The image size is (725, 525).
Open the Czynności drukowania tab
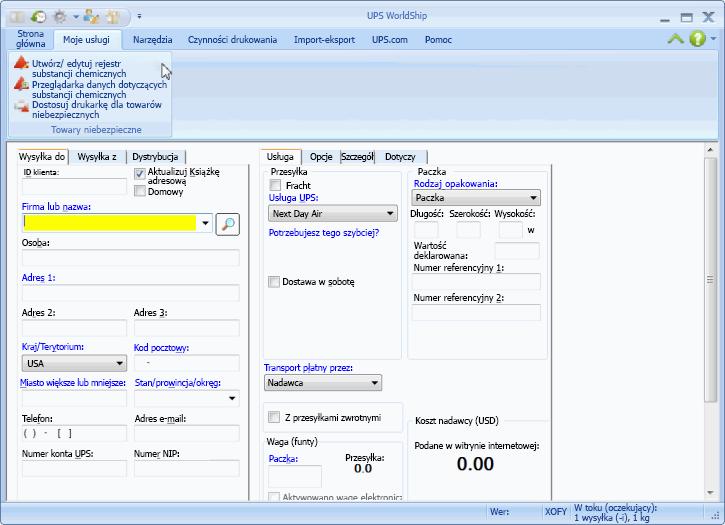pos(232,40)
